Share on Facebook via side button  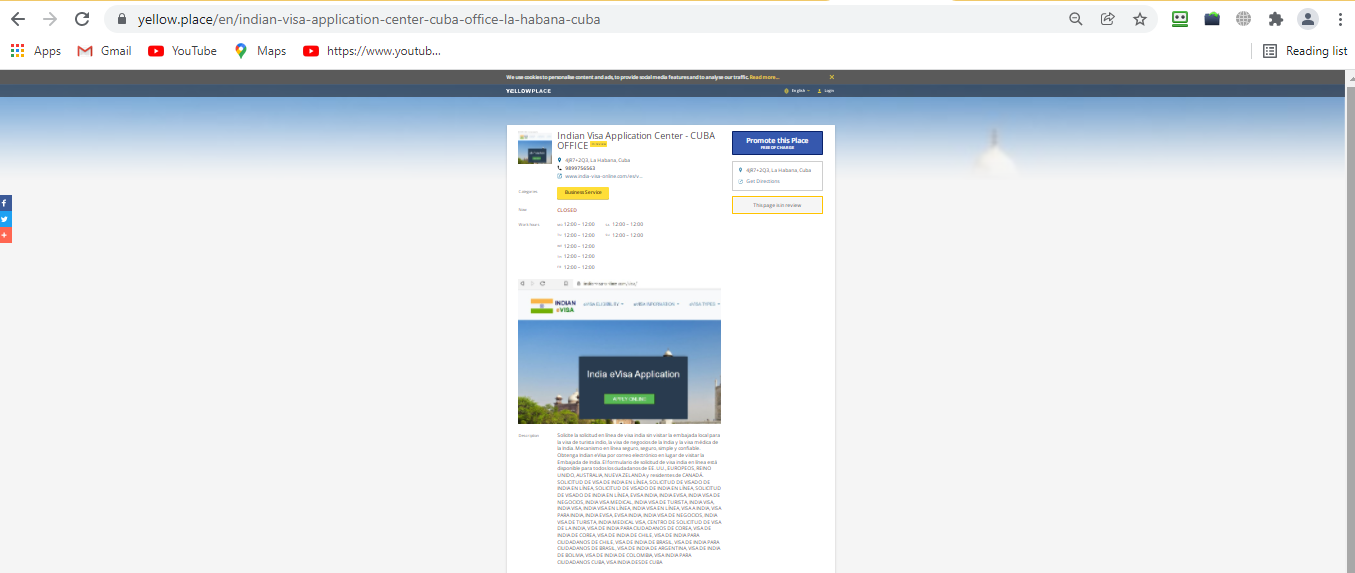point(5,203)
